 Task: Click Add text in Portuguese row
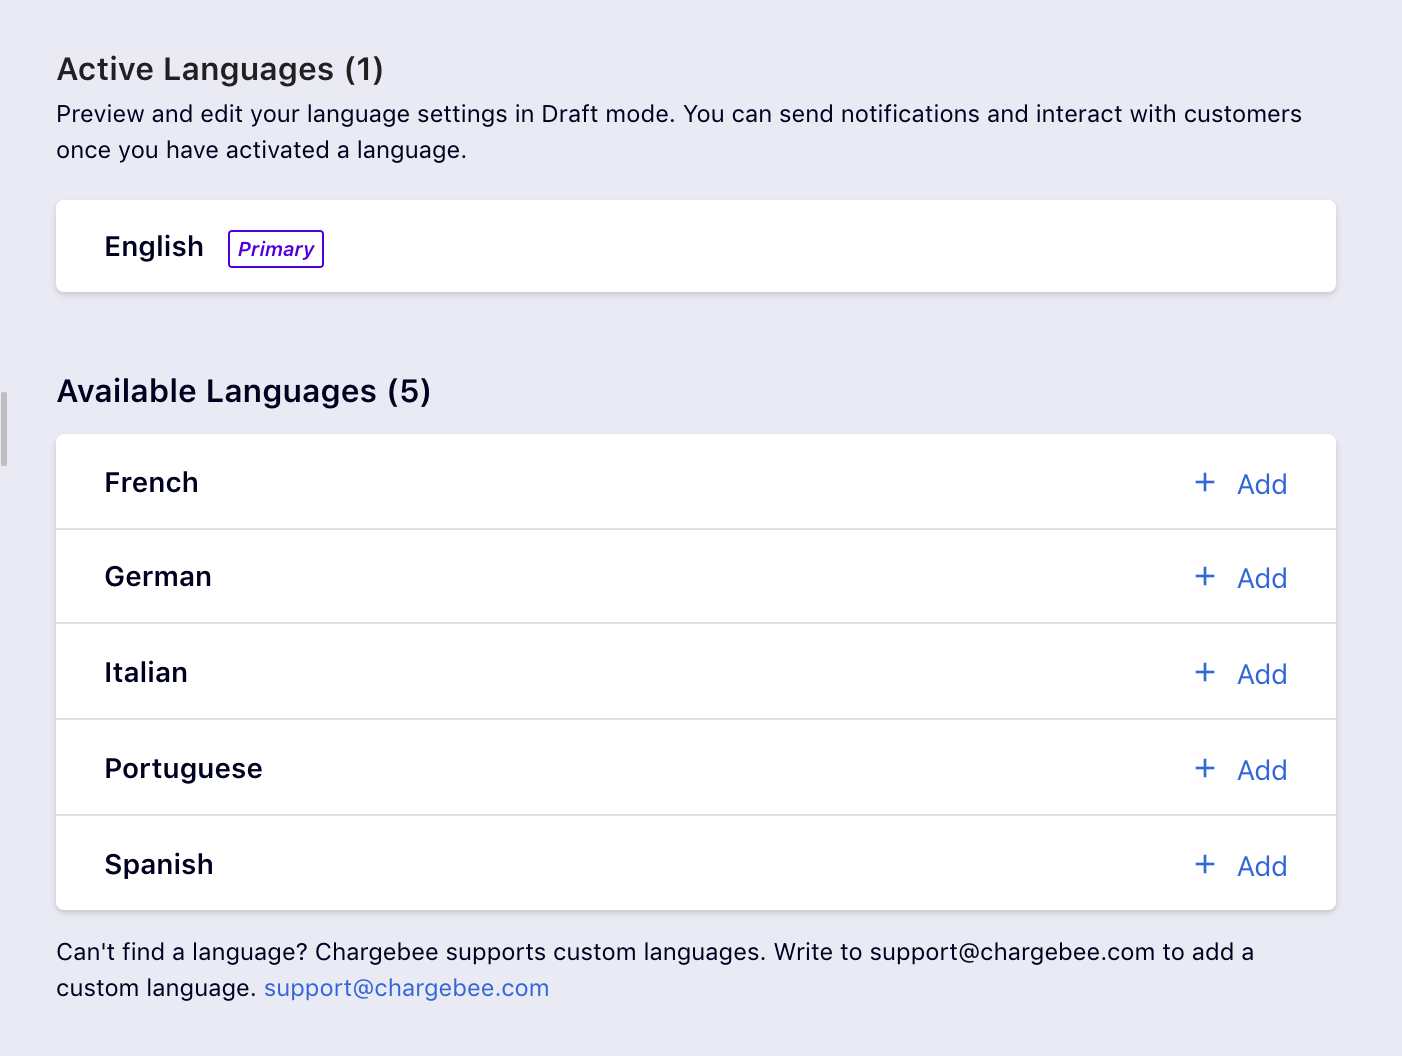(x=1261, y=770)
